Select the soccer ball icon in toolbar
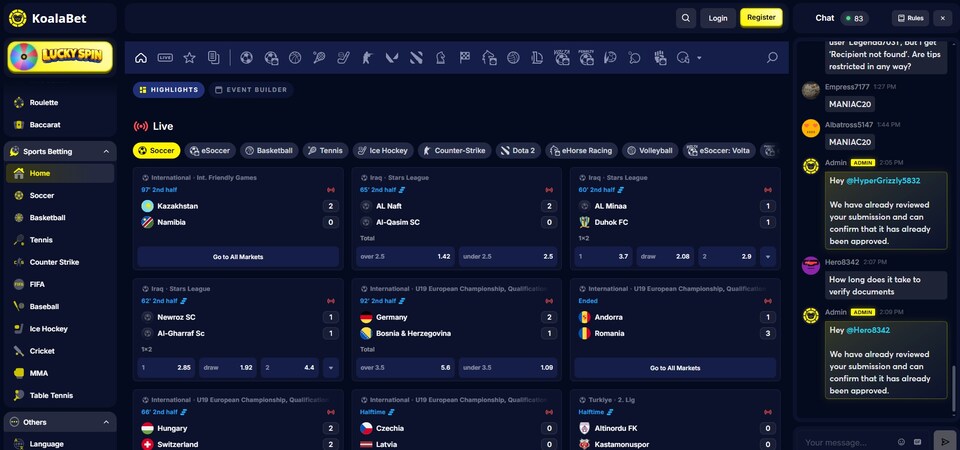This screenshot has width=960, height=450. point(246,58)
